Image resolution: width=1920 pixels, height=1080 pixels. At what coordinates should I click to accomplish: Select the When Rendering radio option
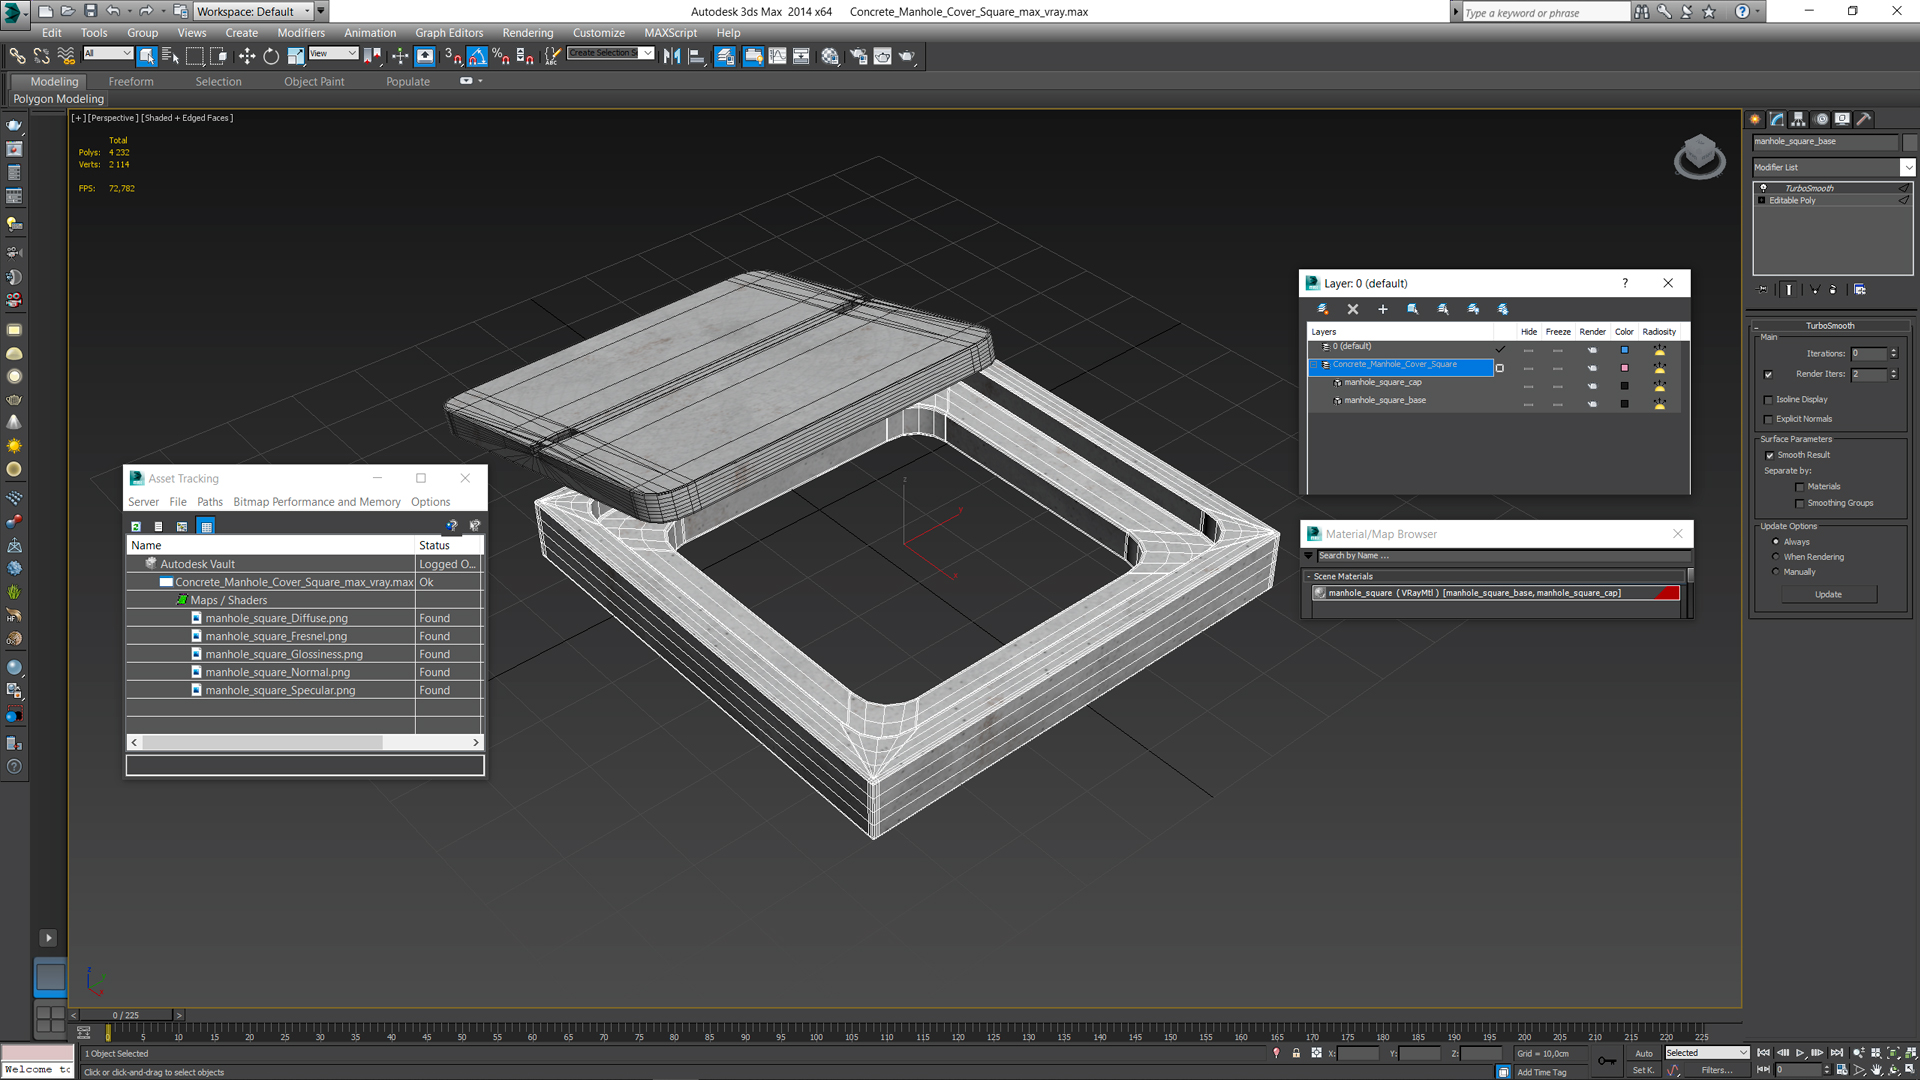[1776, 557]
